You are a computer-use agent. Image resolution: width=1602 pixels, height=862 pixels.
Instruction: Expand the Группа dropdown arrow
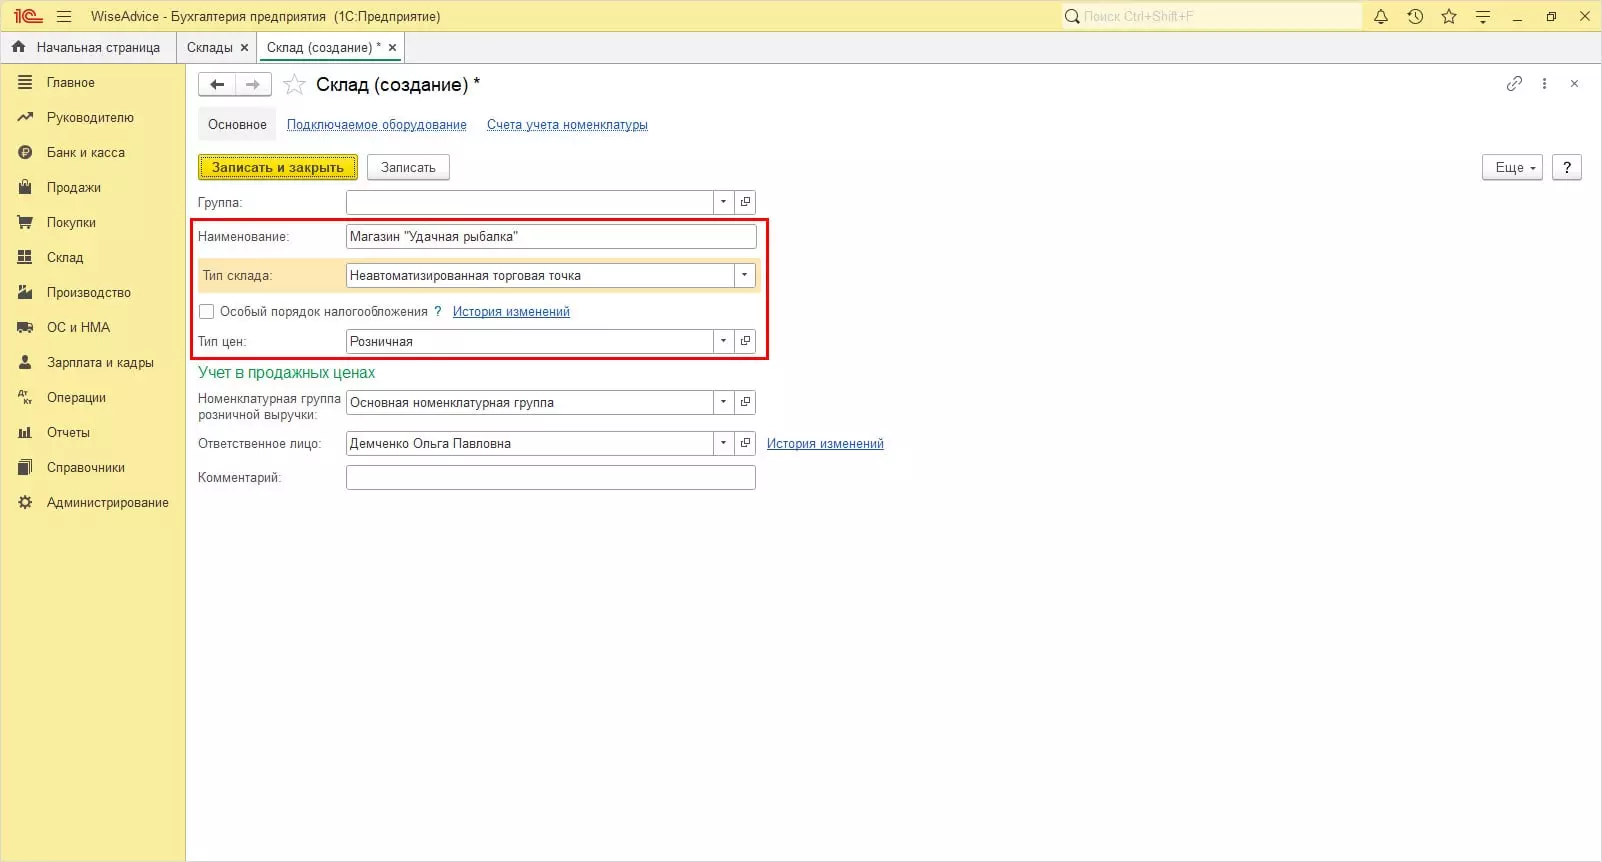[724, 202]
